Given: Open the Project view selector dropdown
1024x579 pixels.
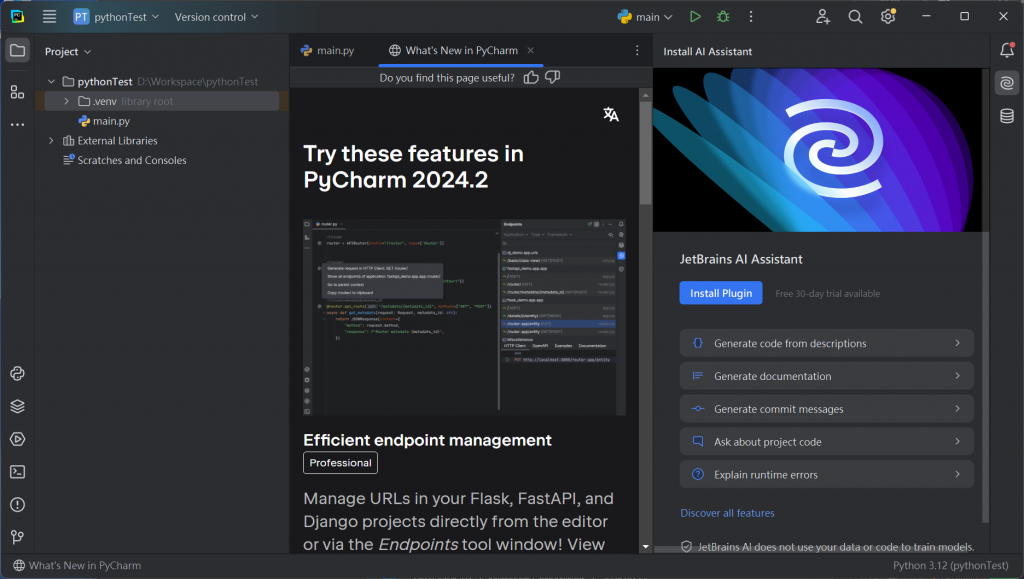Looking at the screenshot, I should [68, 52].
